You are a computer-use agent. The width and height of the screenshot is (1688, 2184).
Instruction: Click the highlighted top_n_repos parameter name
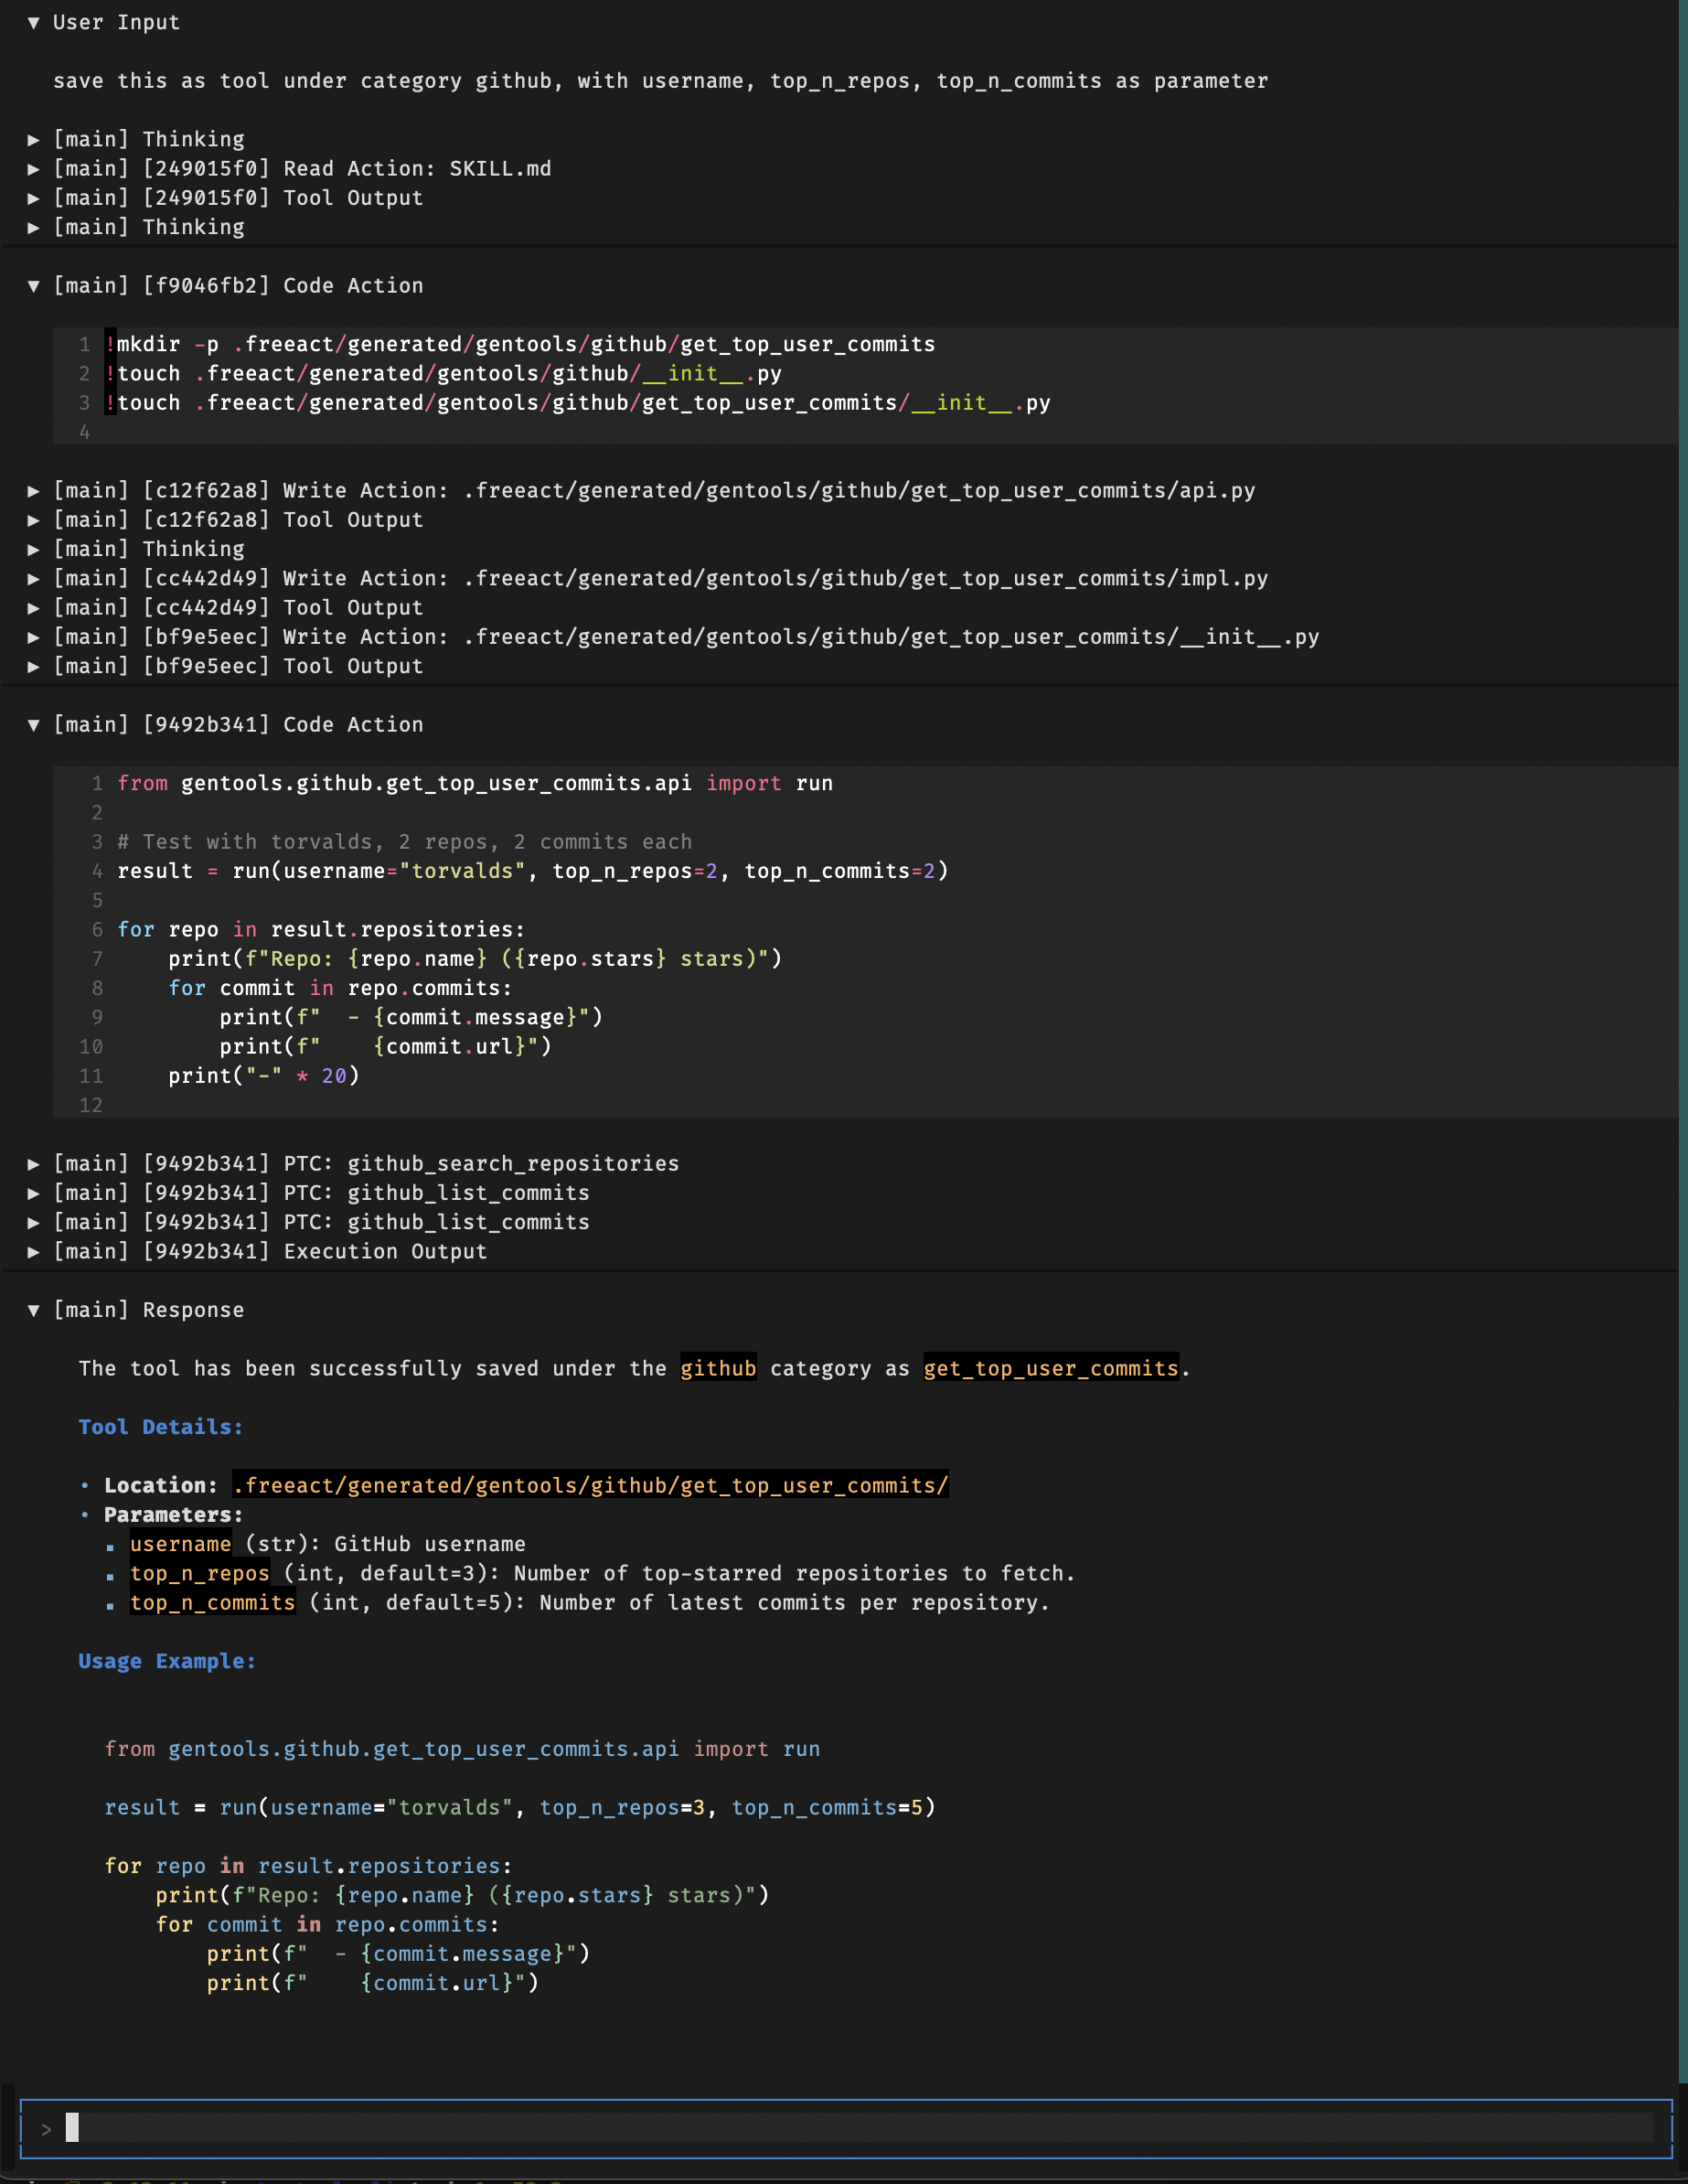pyautogui.click(x=200, y=1573)
